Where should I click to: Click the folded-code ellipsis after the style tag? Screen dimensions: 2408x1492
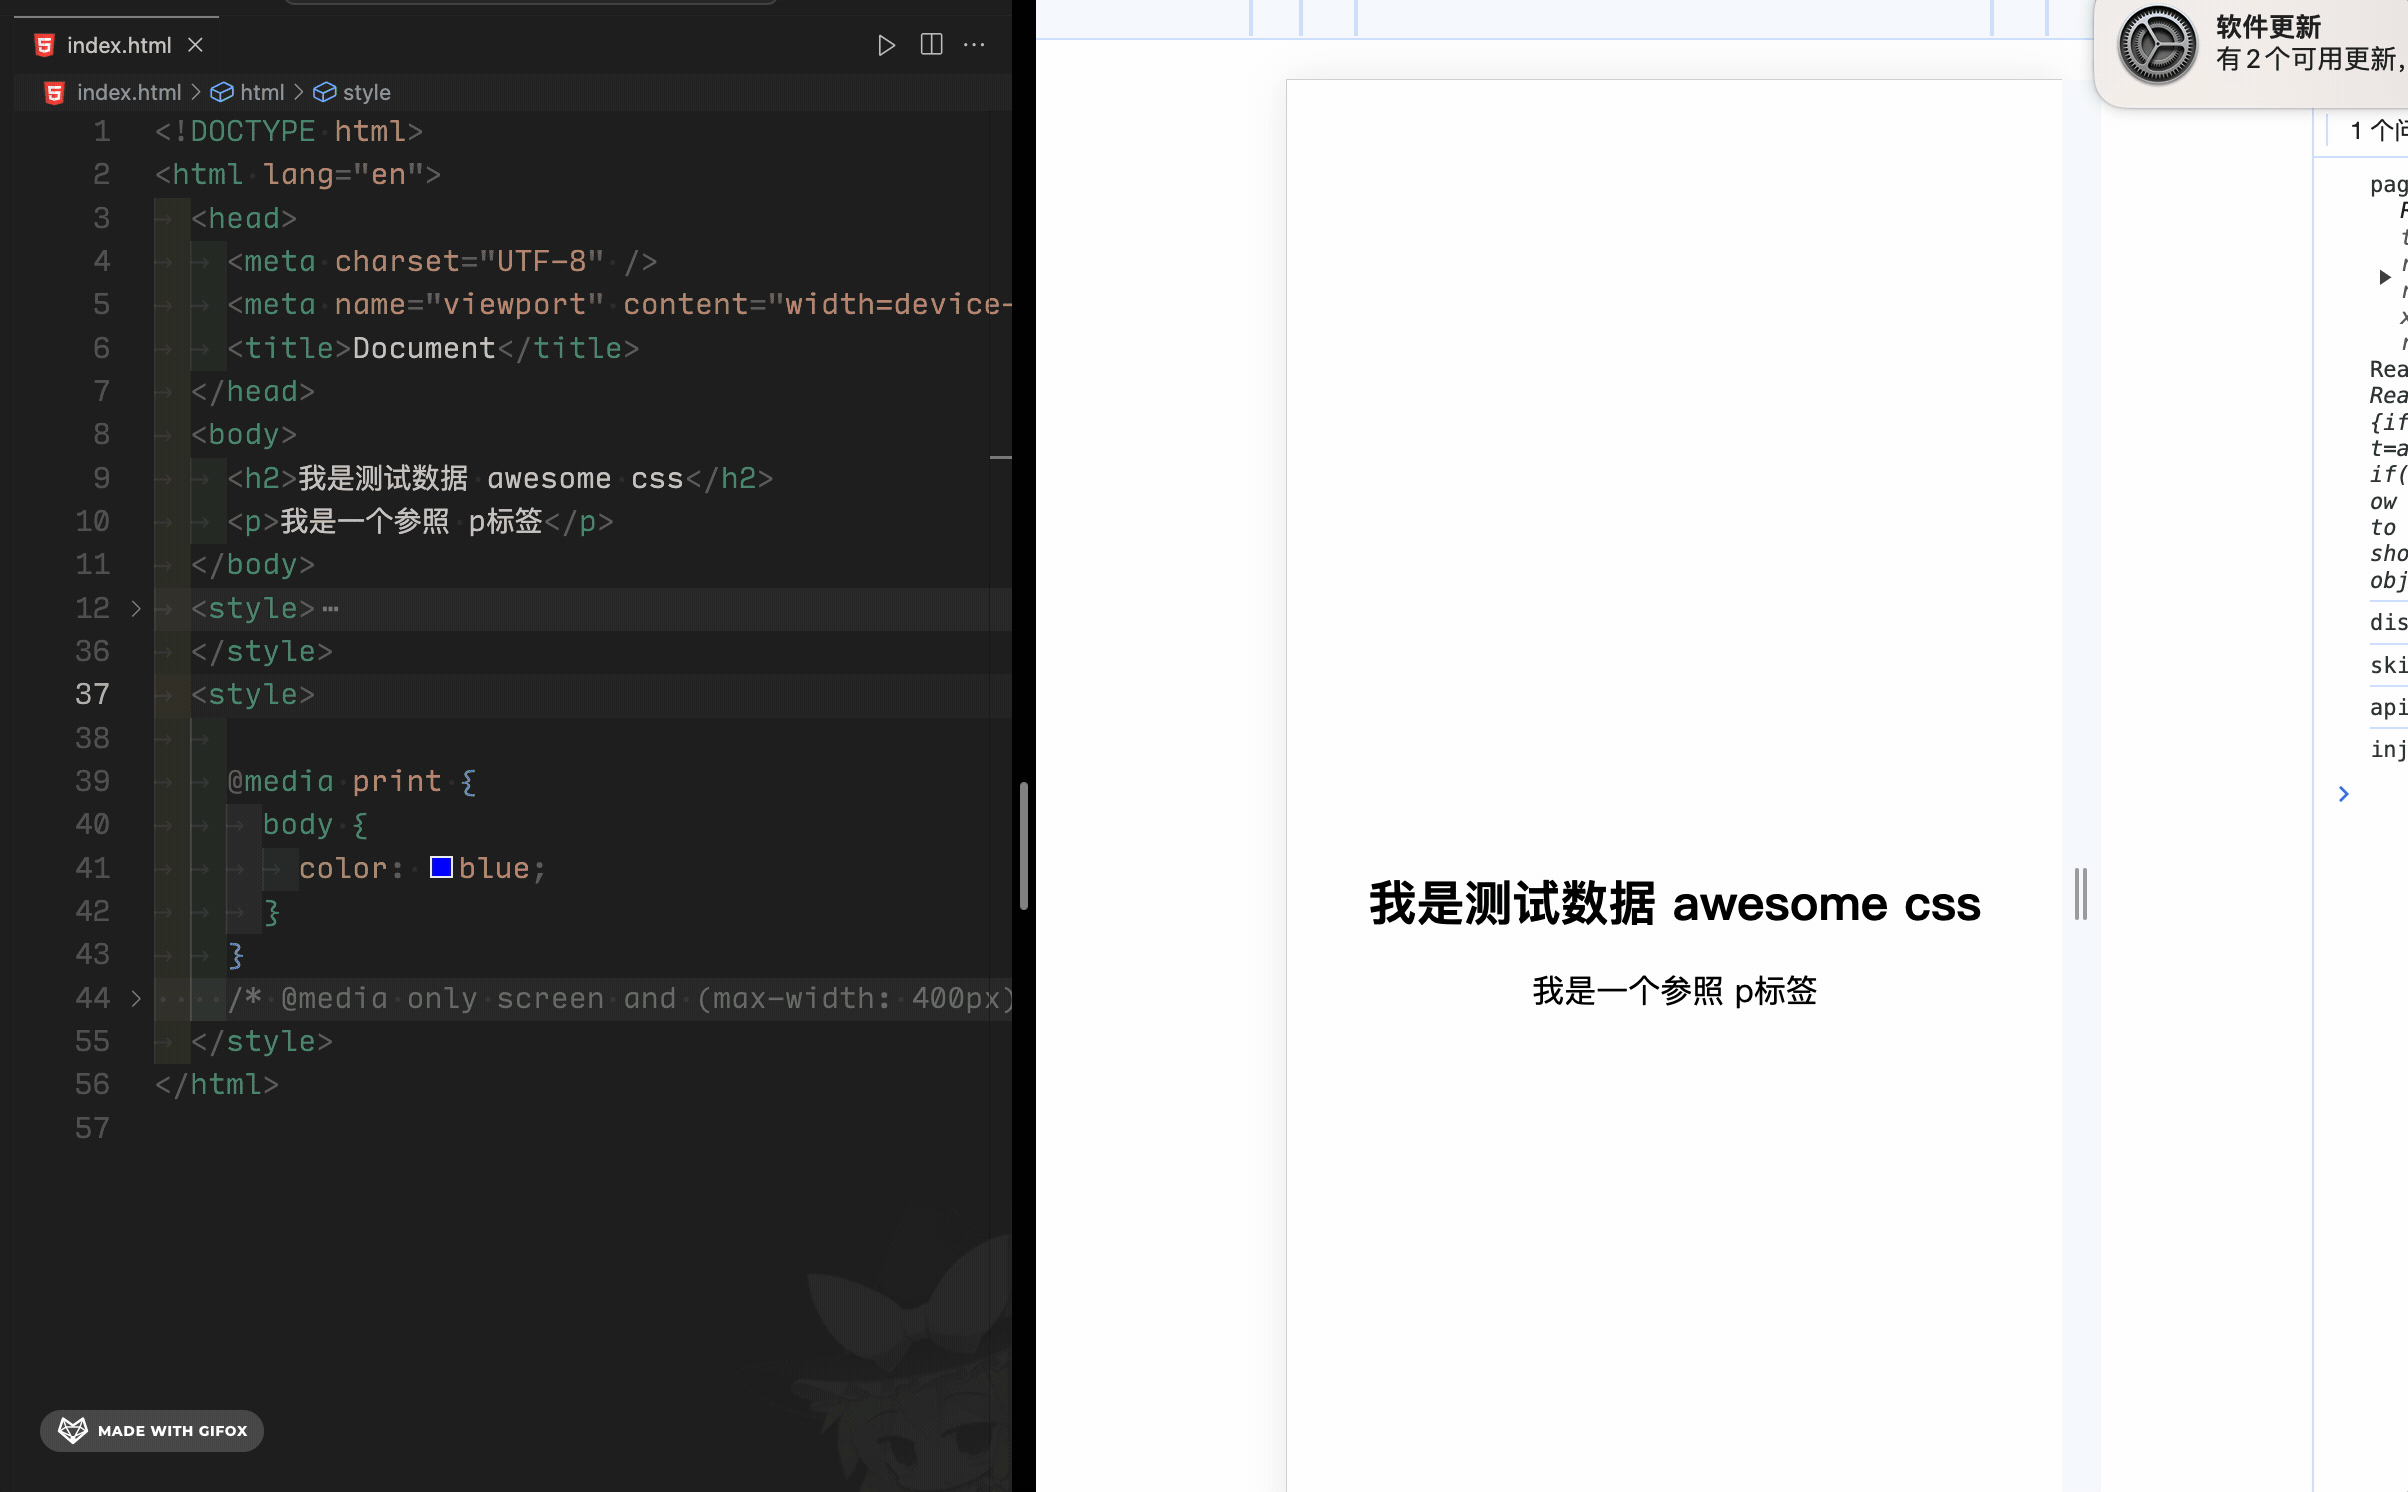pos(331,608)
